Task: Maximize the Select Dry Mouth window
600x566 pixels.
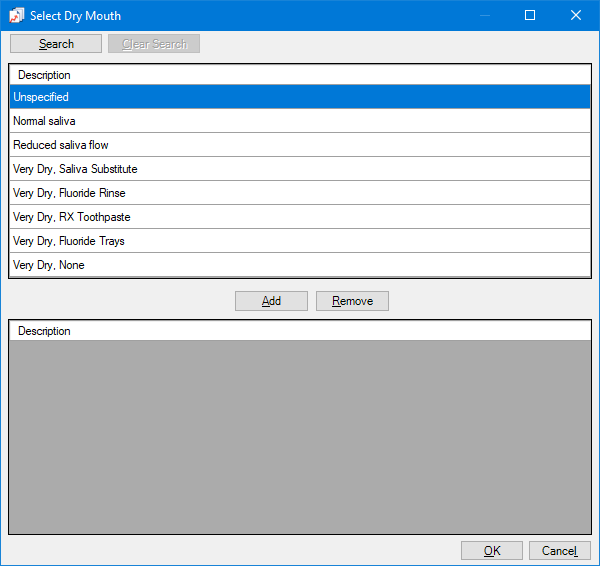Action: click(530, 15)
